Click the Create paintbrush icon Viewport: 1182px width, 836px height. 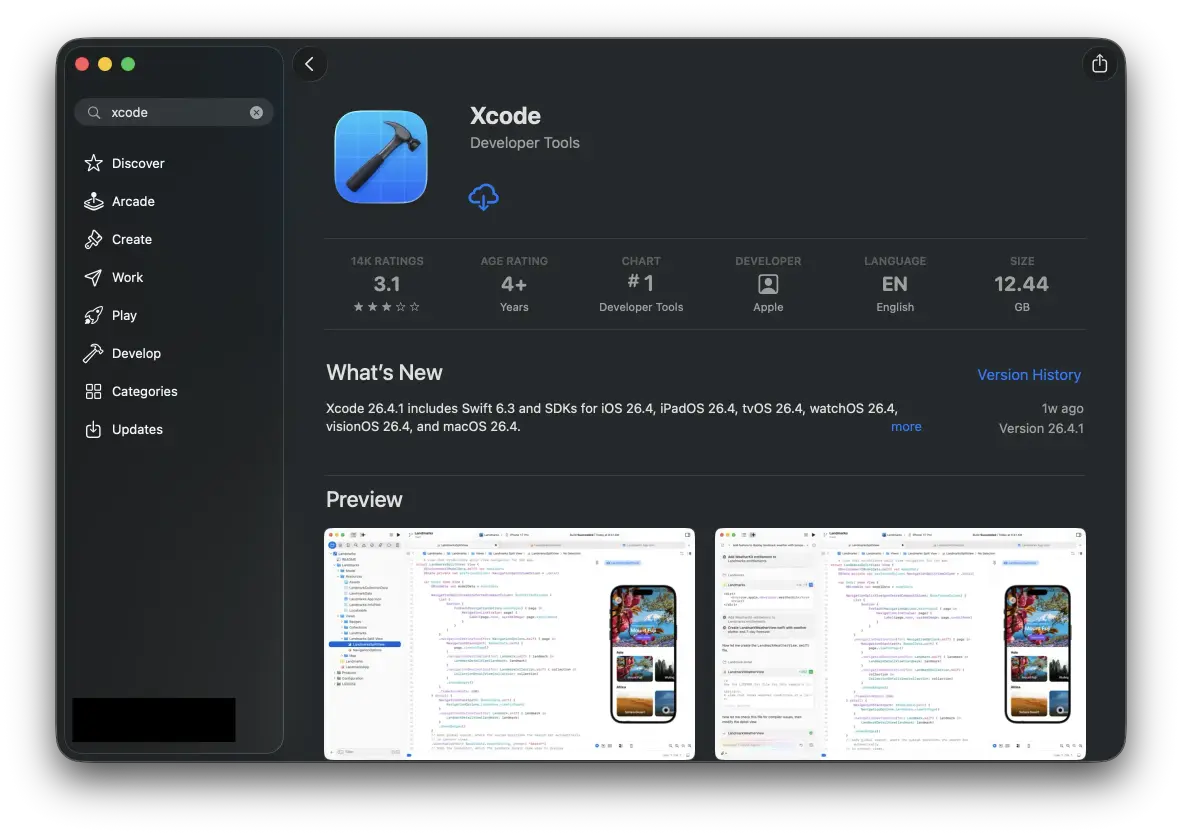pos(93,239)
